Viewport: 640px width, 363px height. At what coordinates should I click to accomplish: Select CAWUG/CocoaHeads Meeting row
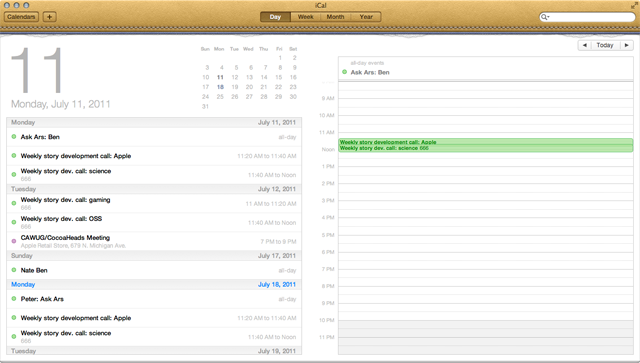(x=154, y=241)
